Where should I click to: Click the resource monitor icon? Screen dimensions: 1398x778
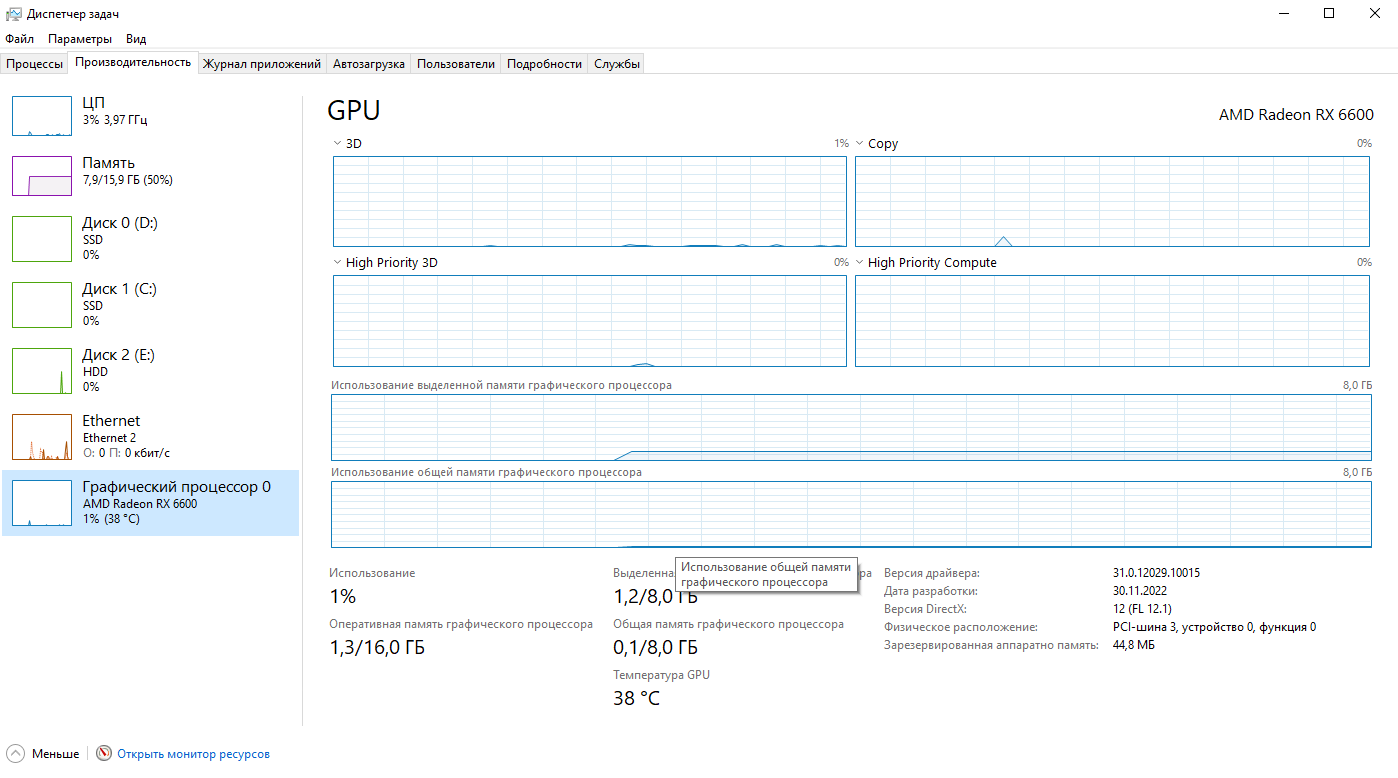tap(104, 753)
